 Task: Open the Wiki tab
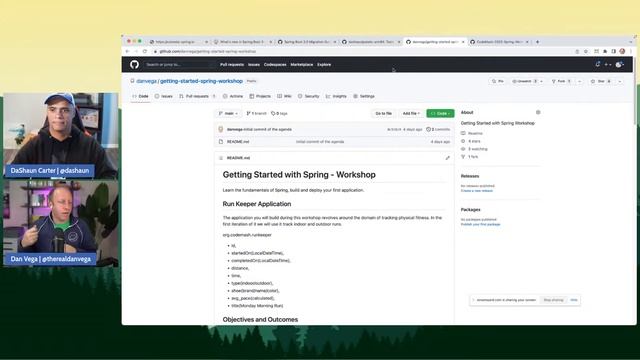click(x=284, y=96)
